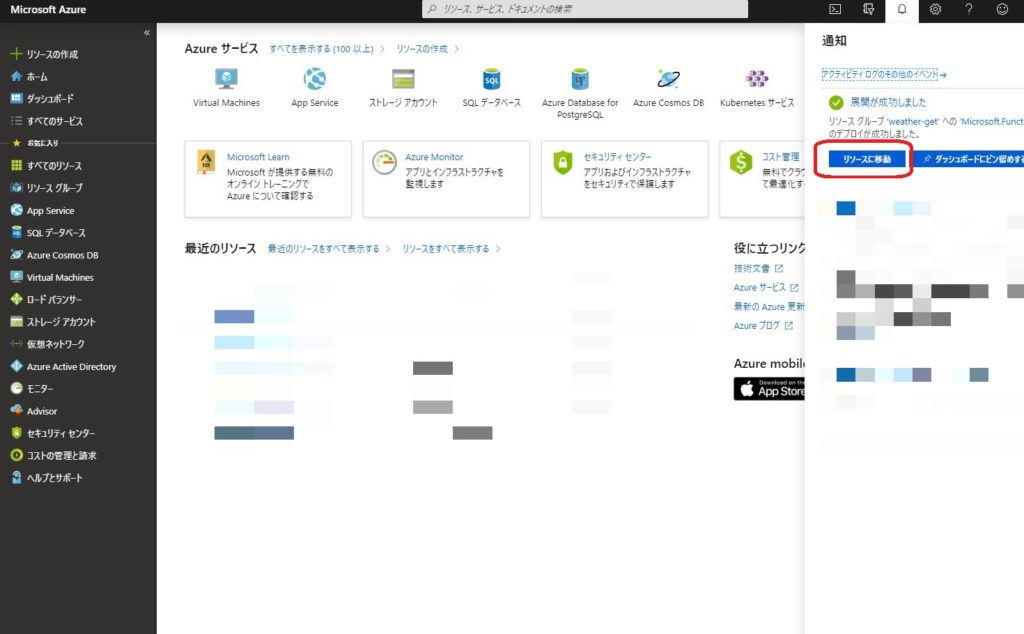Click すべてを表示する (100 以上) link
Screen dimensions: 1024x634
[321, 49]
